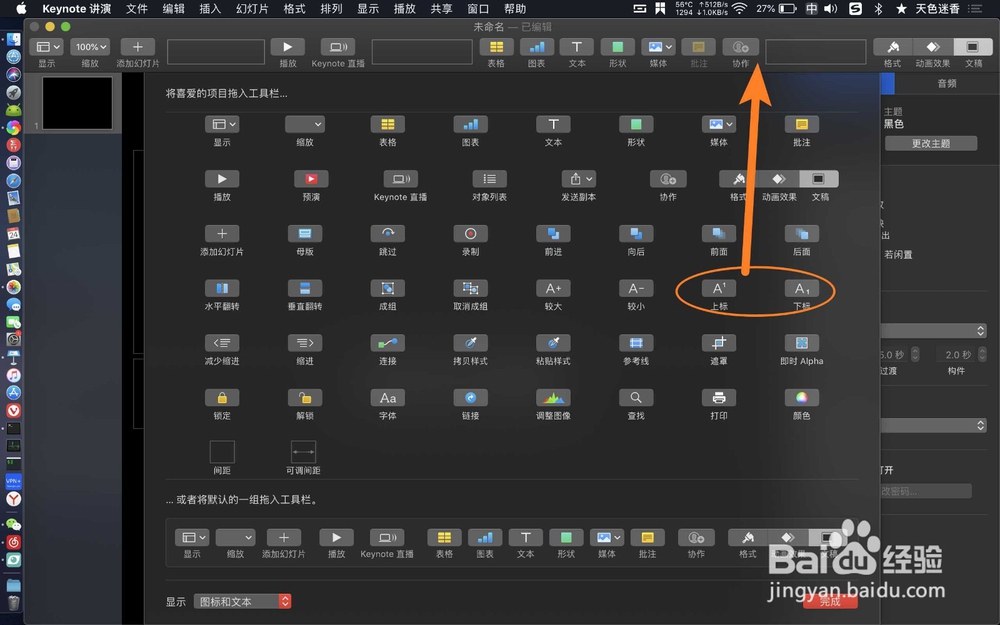Click the toolbar 播放 play button
The image size is (1000, 625).
click(288, 47)
